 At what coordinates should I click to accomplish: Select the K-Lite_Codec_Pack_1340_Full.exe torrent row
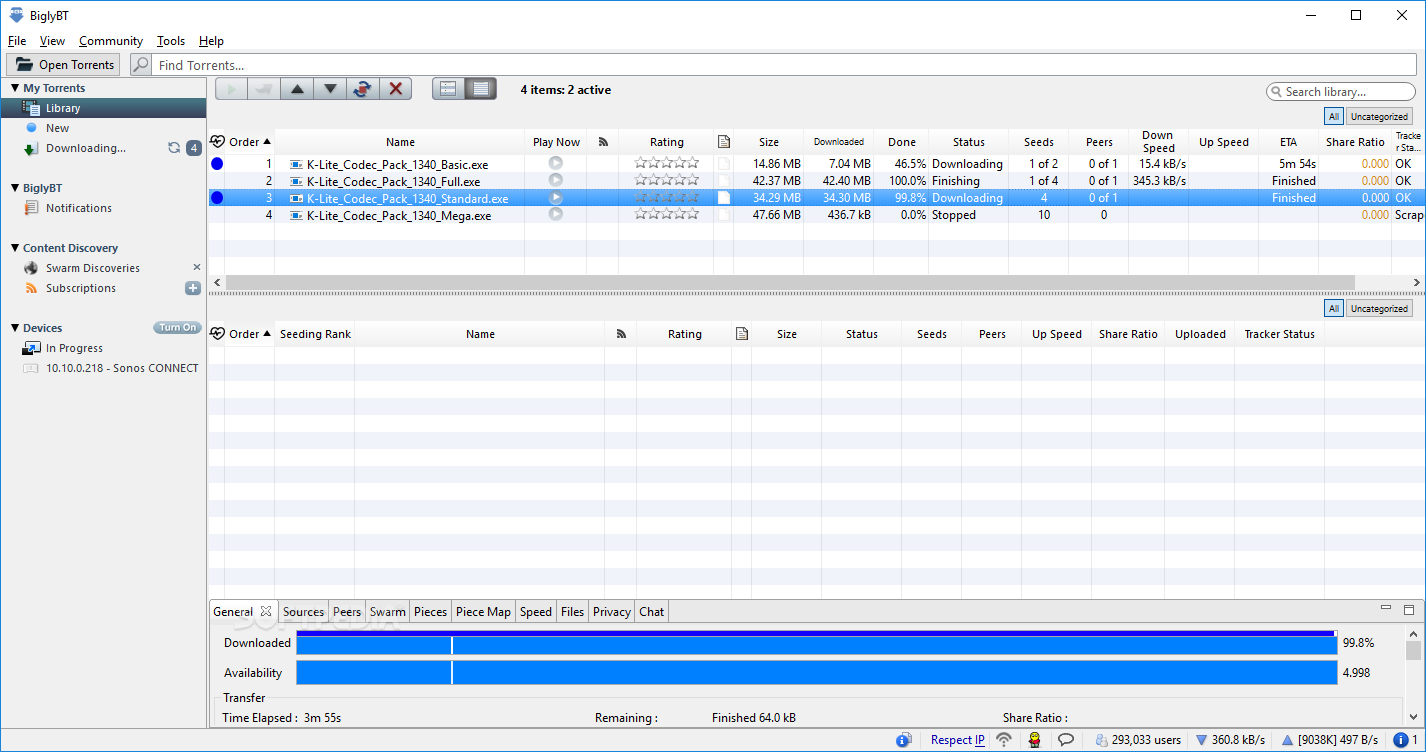click(x=816, y=181)
